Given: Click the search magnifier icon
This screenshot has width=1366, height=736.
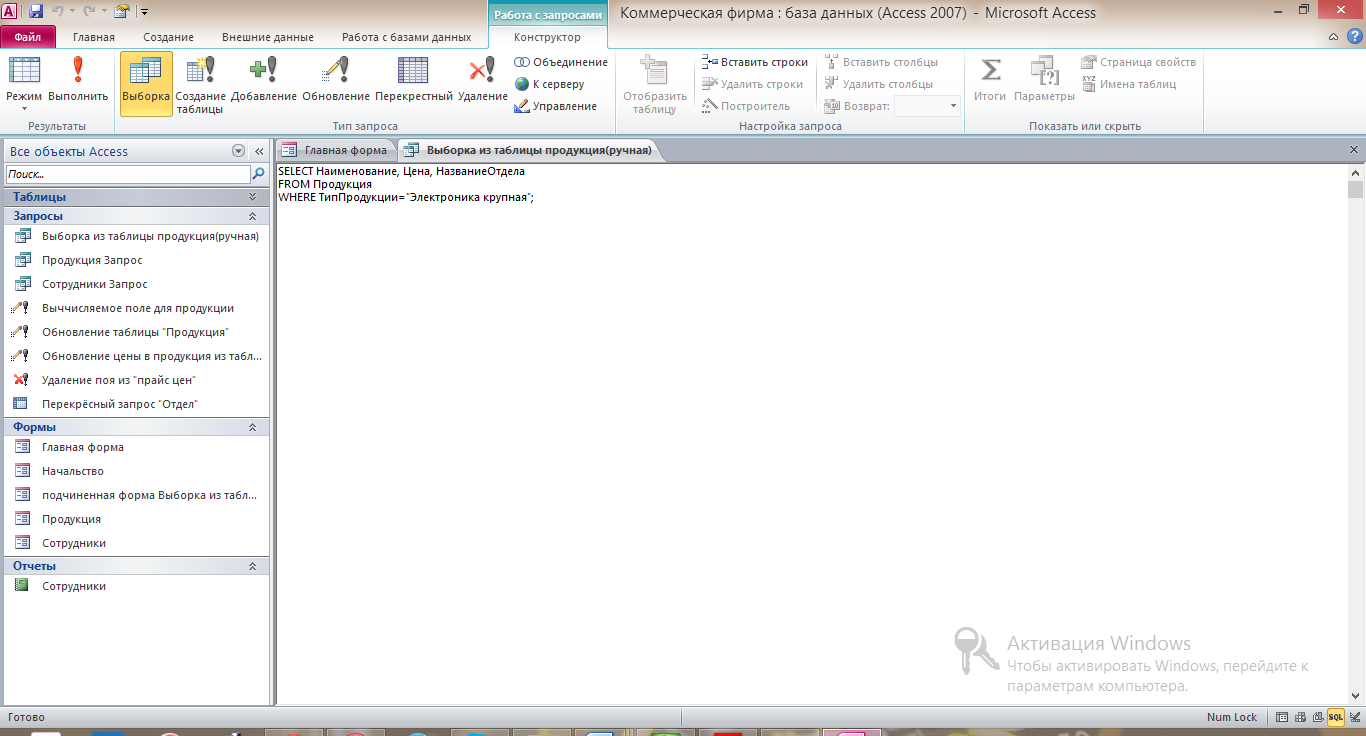Looking at the screenshot, I should click(x=259, y=174).
